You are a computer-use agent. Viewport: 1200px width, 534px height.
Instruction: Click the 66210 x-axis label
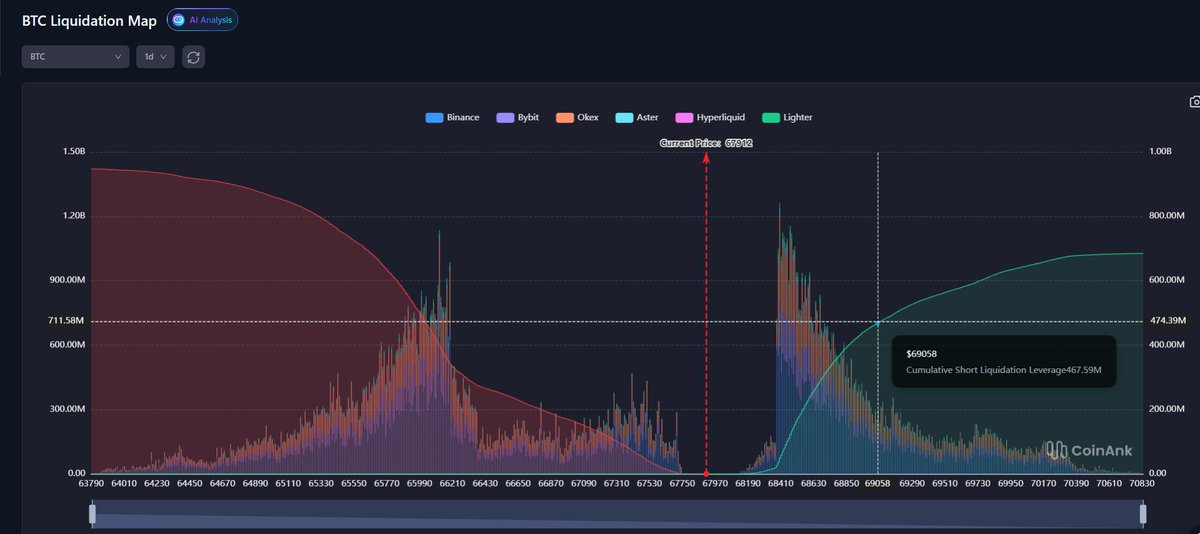pos(452,484)
